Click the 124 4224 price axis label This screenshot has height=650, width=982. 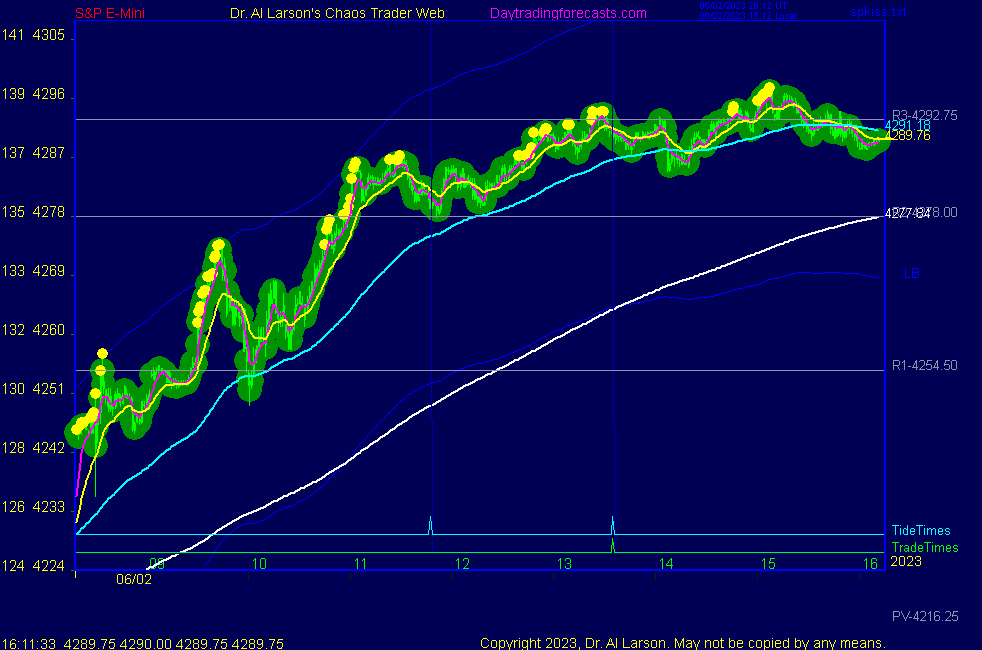(33, 565)
